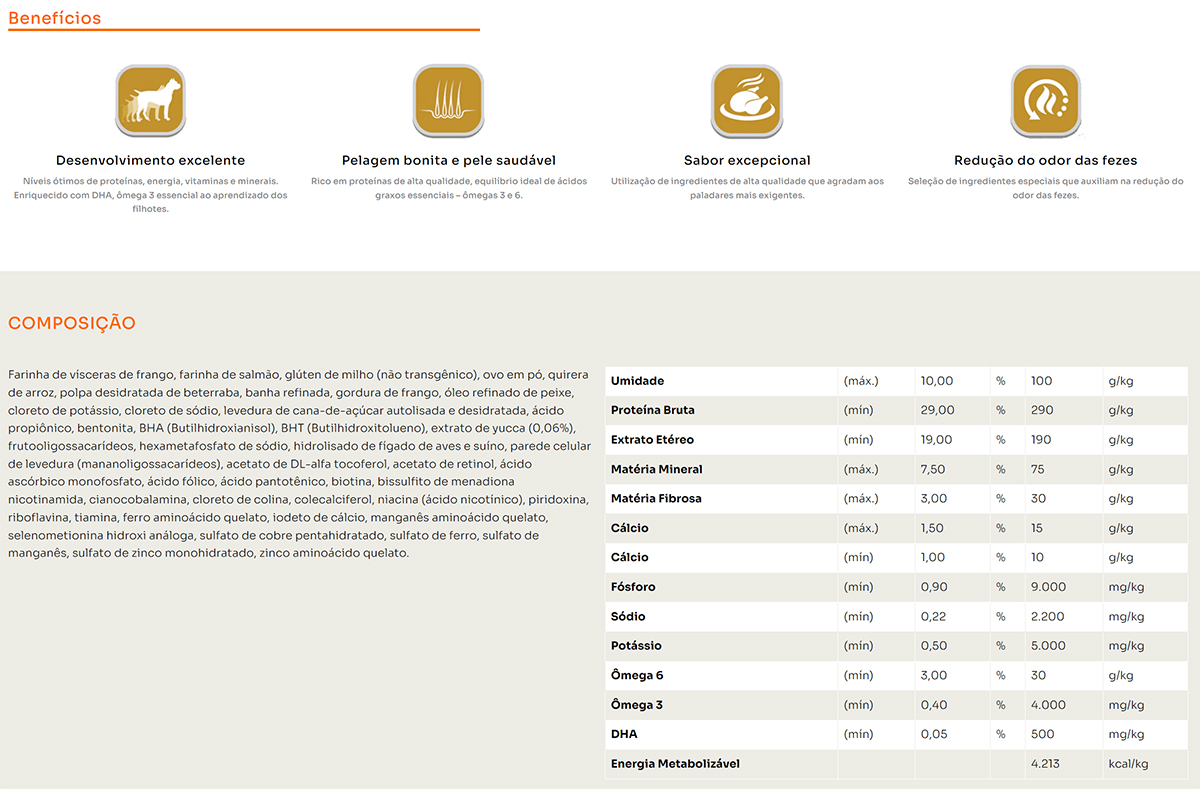Click the roasted chicken flavor icon
Screen dimensions: 1200x789
[747, 101]
